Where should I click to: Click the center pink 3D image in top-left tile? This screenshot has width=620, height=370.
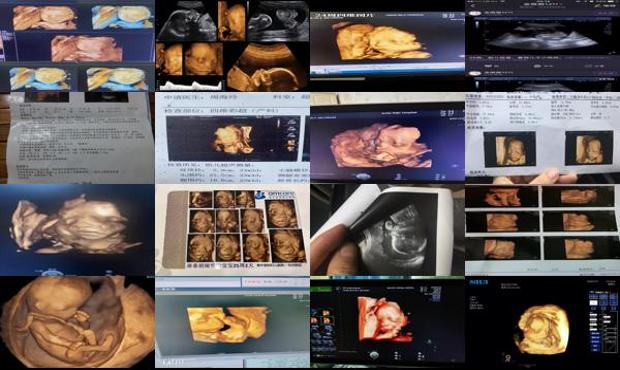86,48
